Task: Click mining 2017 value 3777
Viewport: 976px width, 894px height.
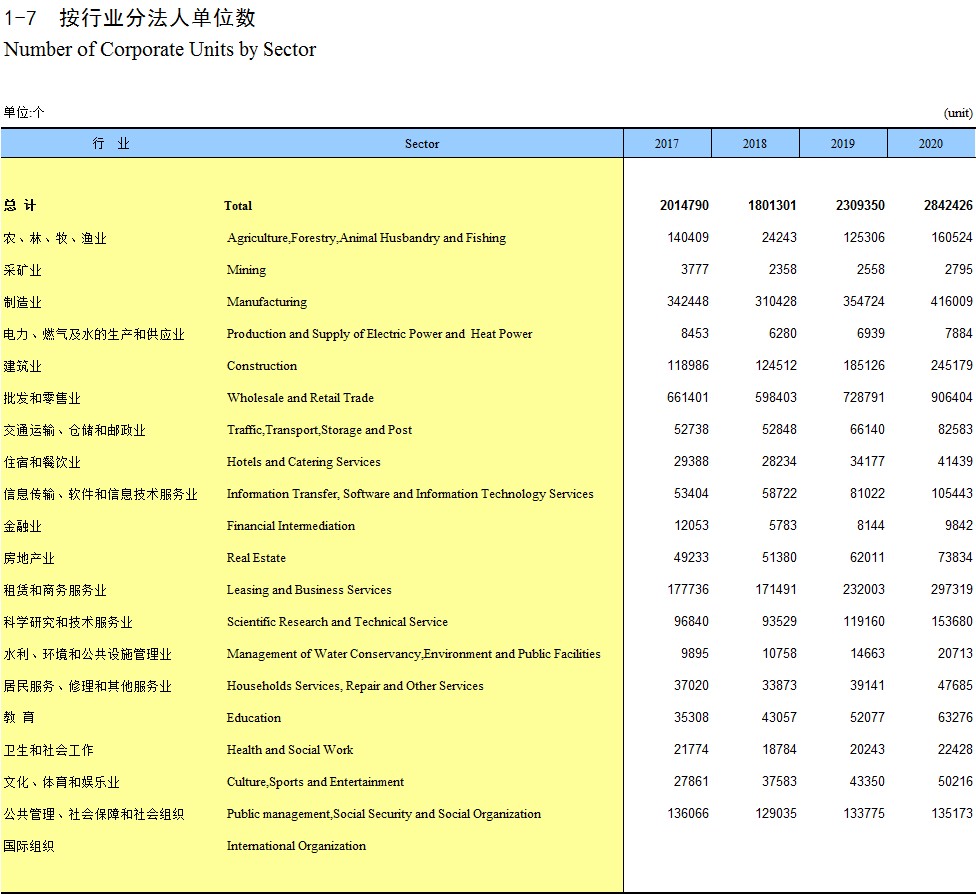Action: tap(695, 270)
